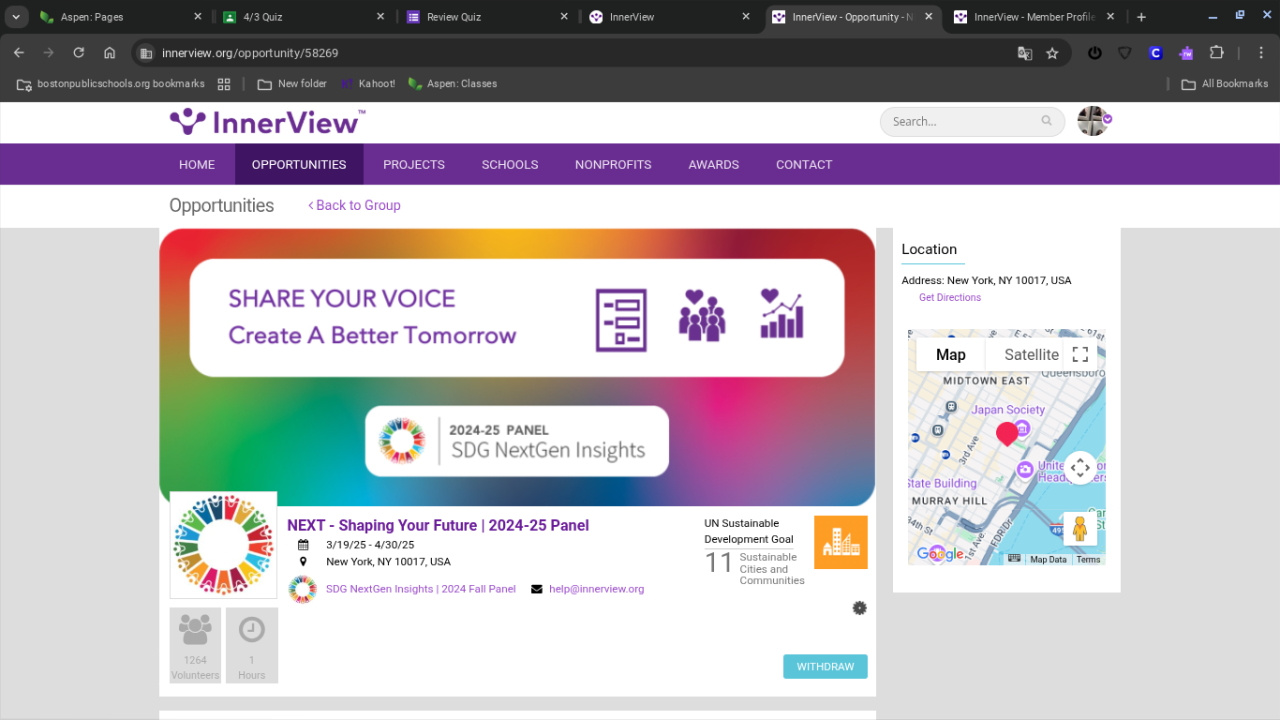Open the profile avatar menu
The height and width of the screenshot is (720, 1280).
(1093, 121)
